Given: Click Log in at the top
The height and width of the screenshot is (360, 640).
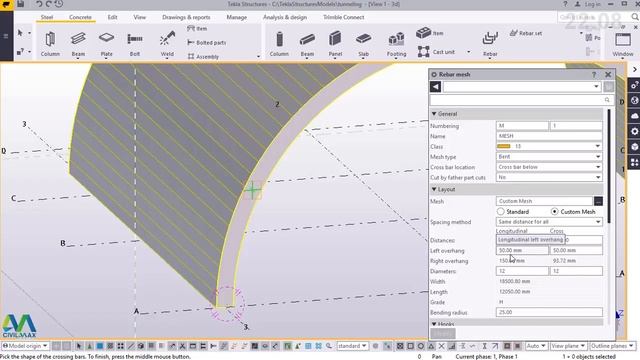Looking at the screenshot, I should (588, 4).
